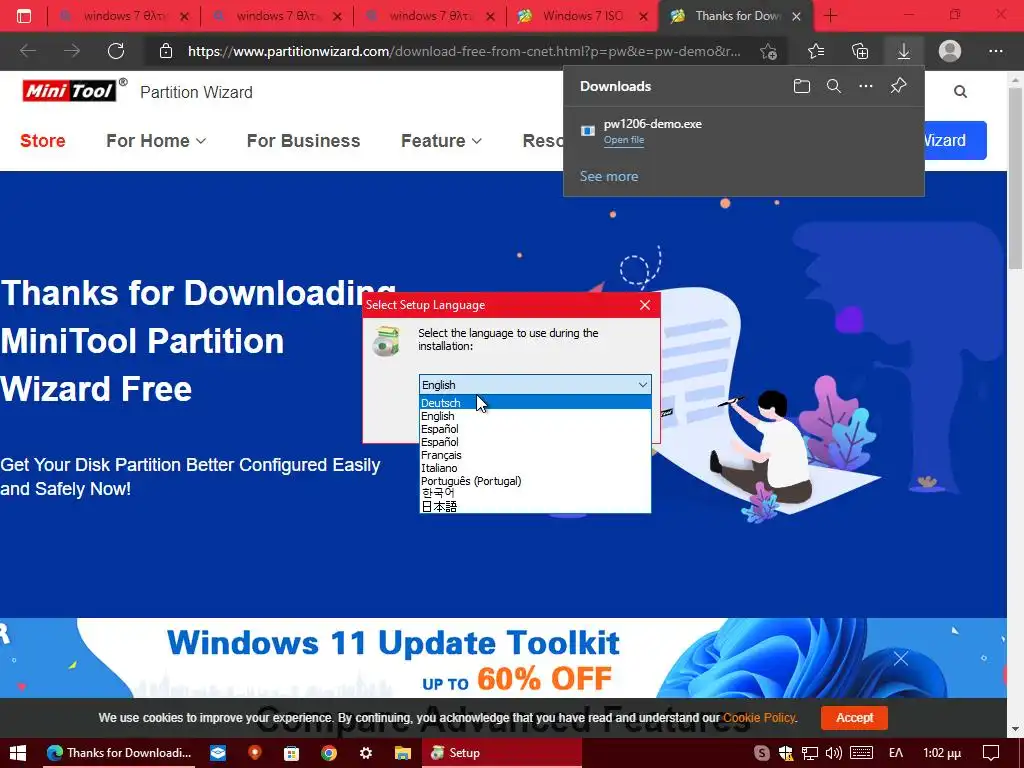Click the browser forward arrow
Viewport: 1024px width, 768px height.
72,51
